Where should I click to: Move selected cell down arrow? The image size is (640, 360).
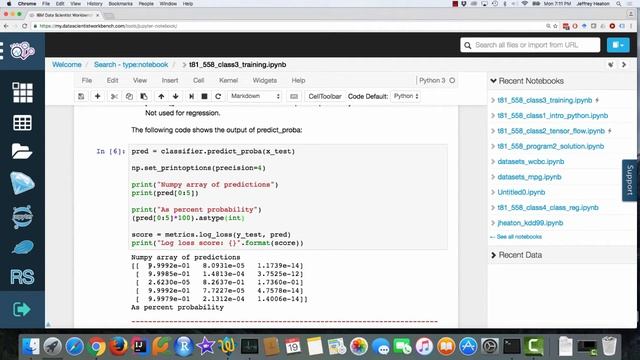click(x=176, y=96)
